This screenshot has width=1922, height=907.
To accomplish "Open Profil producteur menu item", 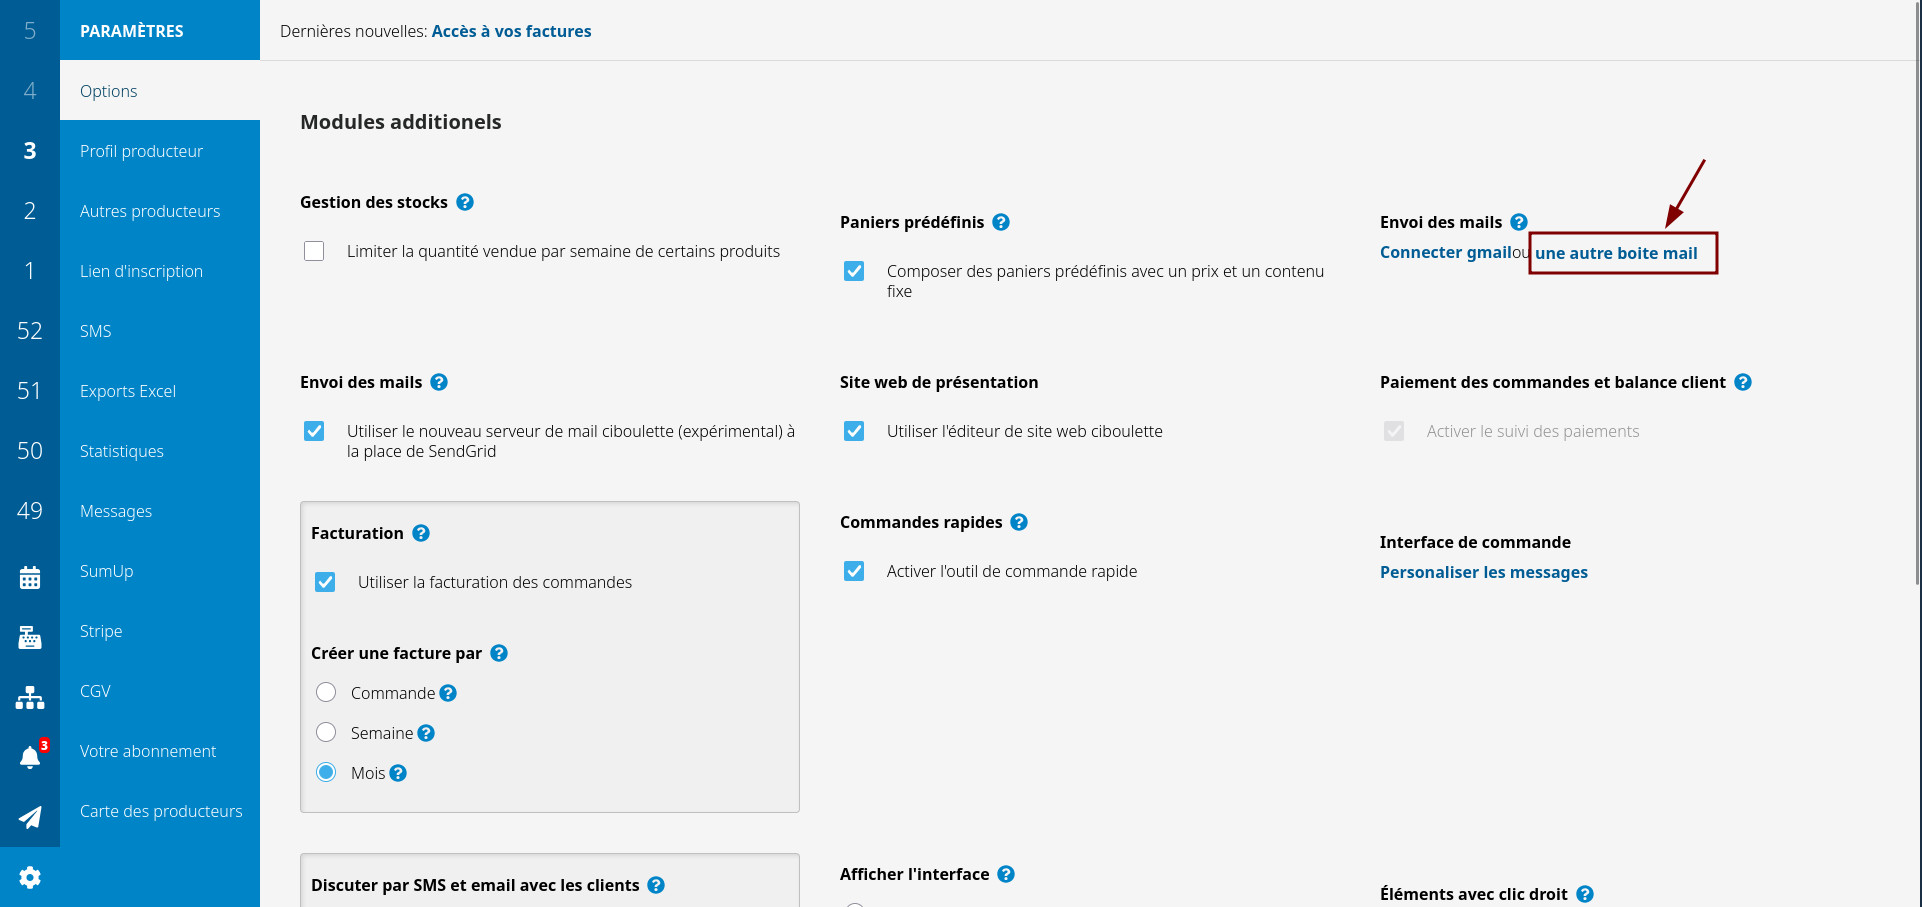I will coord(141,151).
